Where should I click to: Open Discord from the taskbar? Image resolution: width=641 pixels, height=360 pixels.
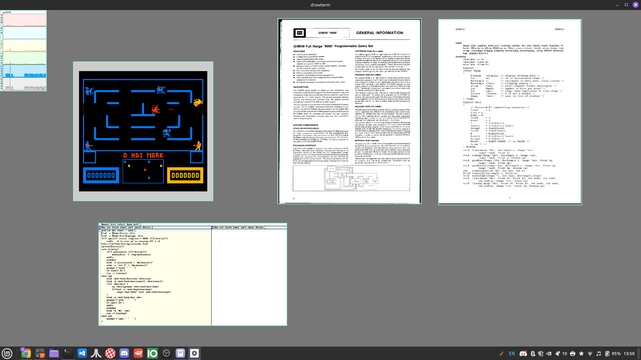click(124, 353)
